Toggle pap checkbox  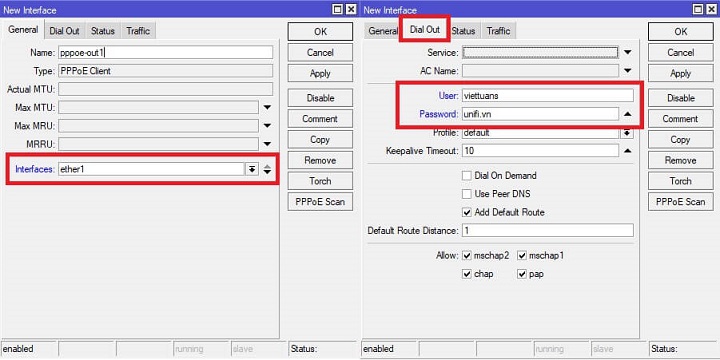coord(522,274)
